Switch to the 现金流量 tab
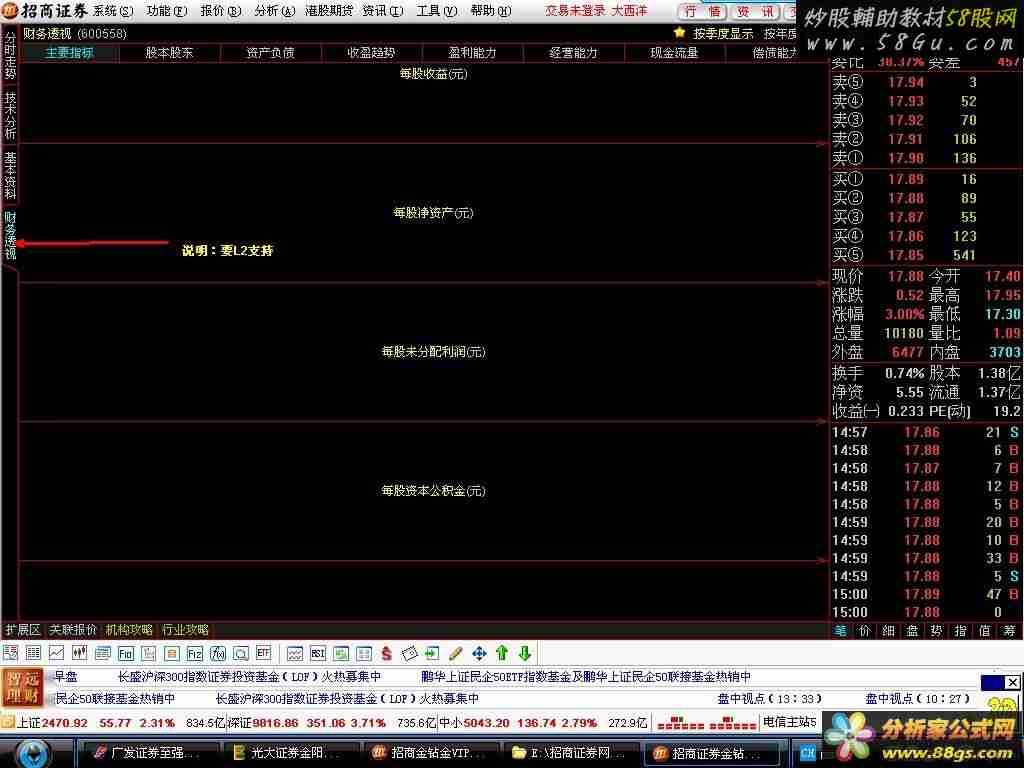 (x=675, y=53)
